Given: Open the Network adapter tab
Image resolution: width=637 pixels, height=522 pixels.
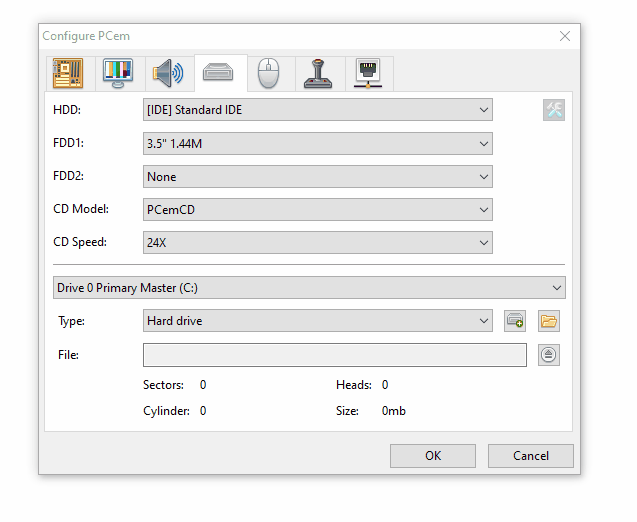Looking at the screenshot, I should pyautogui.click(x=368, y=73).
